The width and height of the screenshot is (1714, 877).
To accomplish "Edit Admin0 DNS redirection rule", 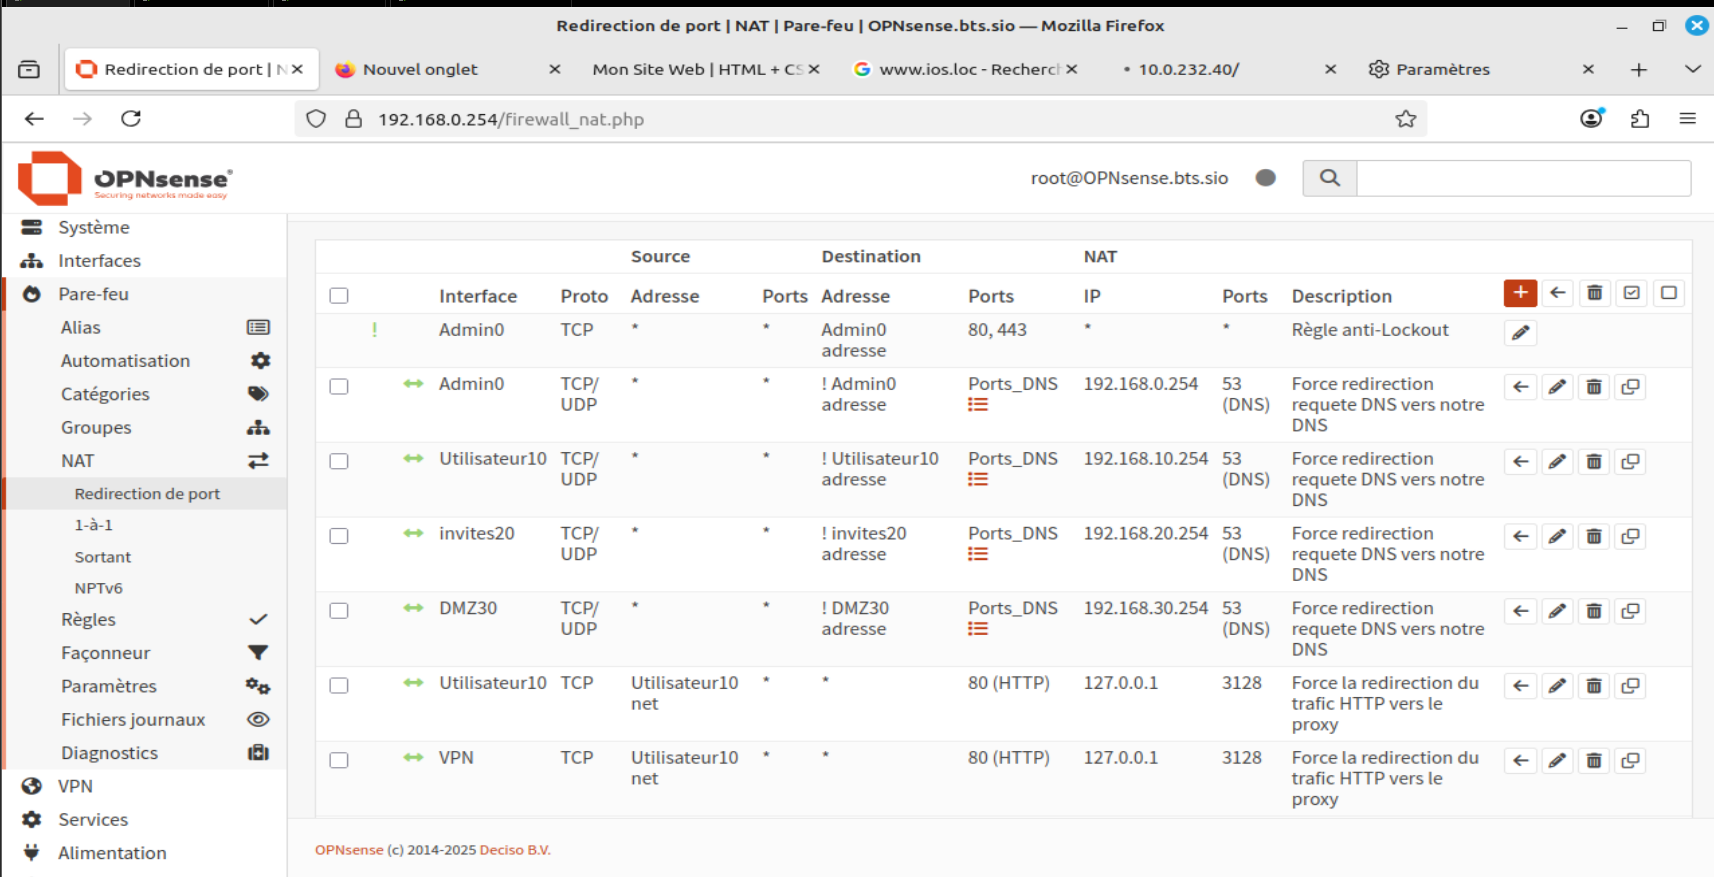I will tap(1557, 387).
